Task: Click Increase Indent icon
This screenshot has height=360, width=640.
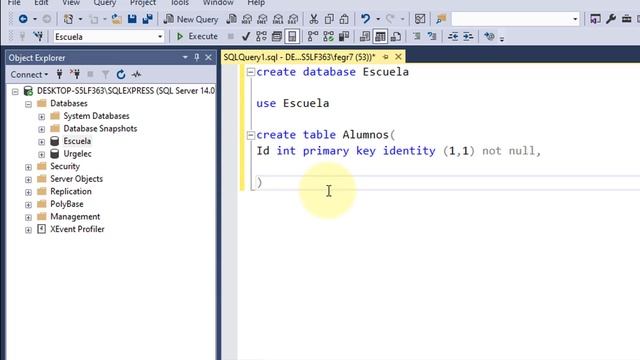Action: (x=468, y=37)
